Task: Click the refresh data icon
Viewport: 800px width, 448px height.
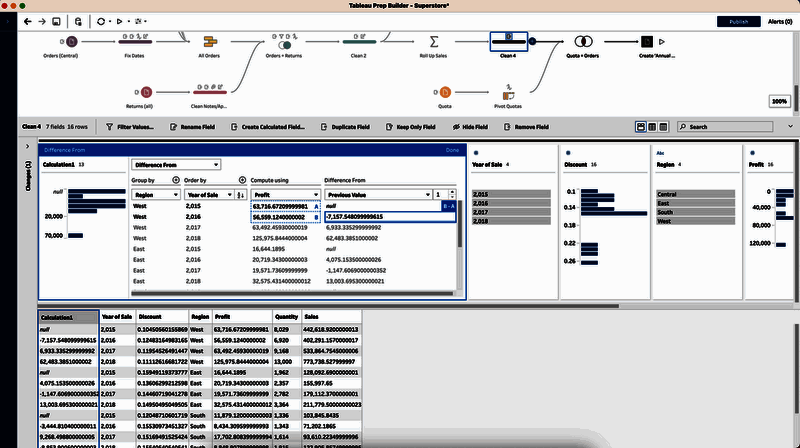Action: pos(102,21)
